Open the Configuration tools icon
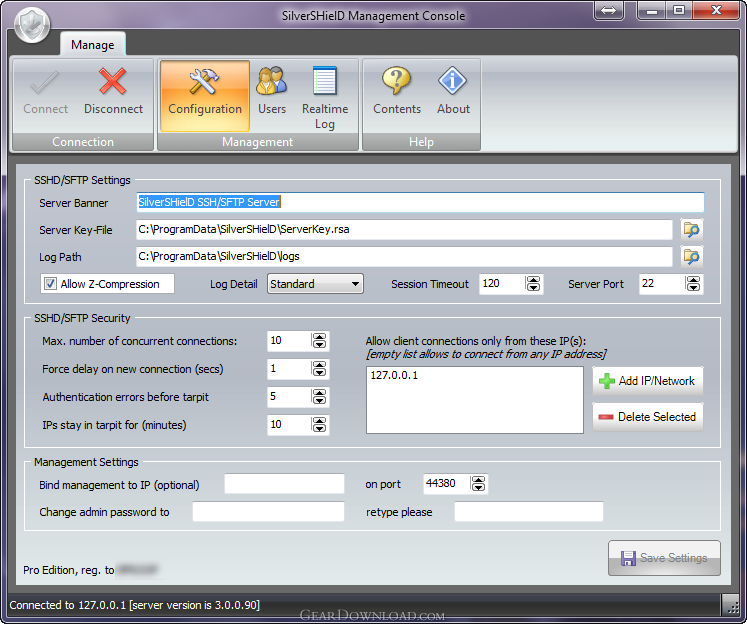Screen dimensions: 747x624 pos(204,81)
